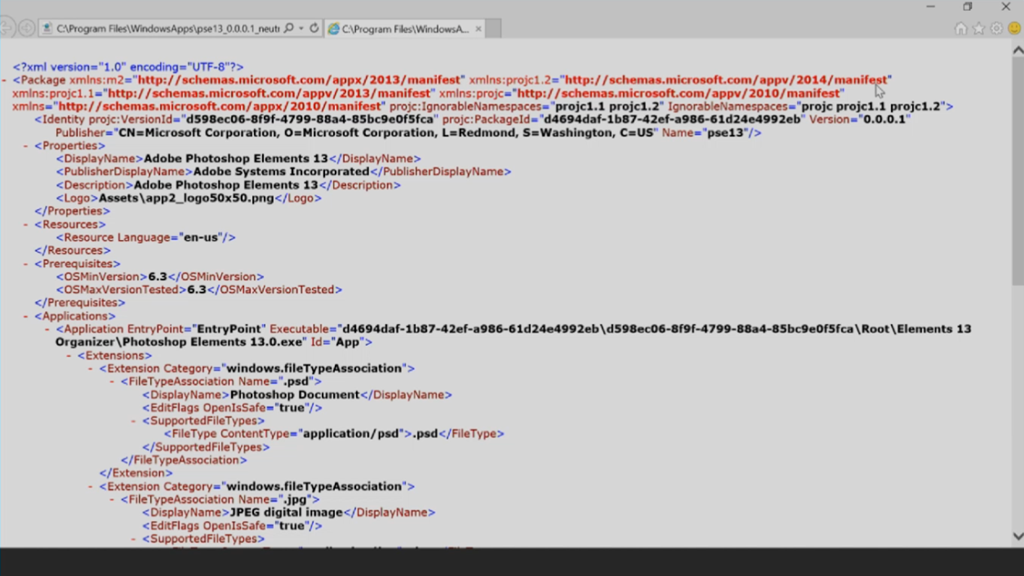Restore down the browser window
Image resolution: width=1024 pixels, height=576 pixels.
pos(968,7)
